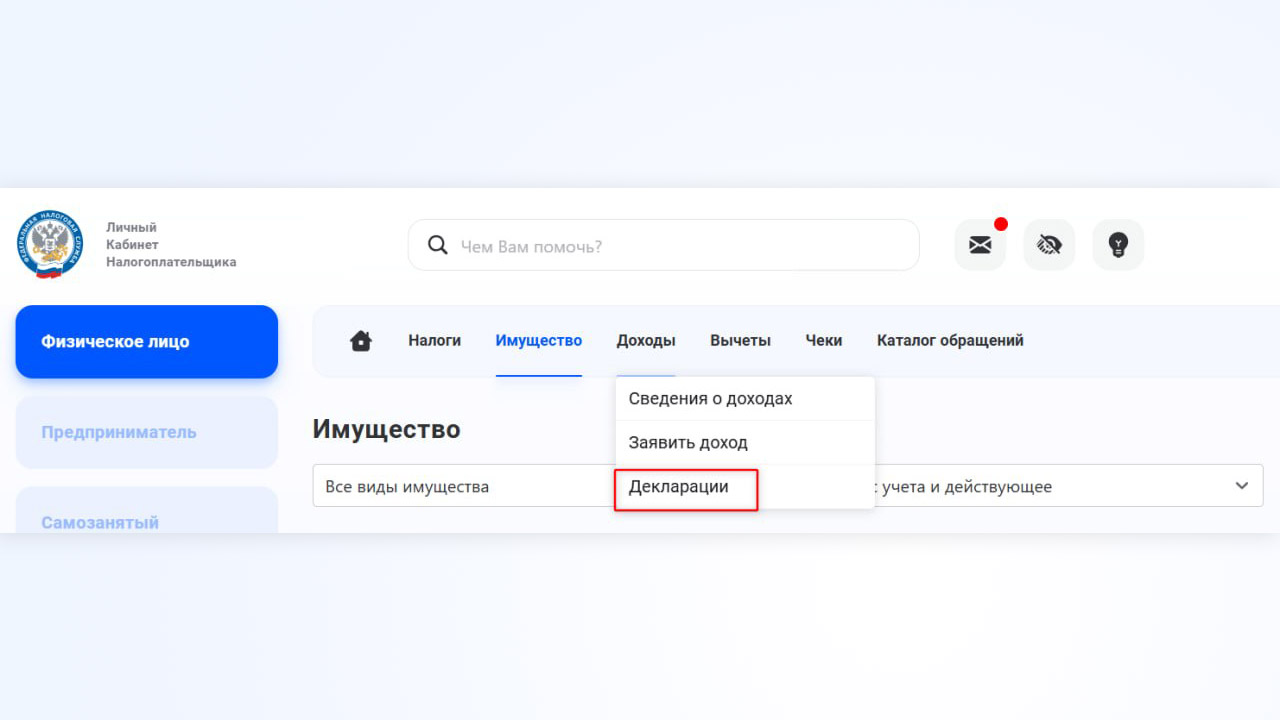Switch to the 'Самозанятый' profile
1280x720 pixels.
146,517
